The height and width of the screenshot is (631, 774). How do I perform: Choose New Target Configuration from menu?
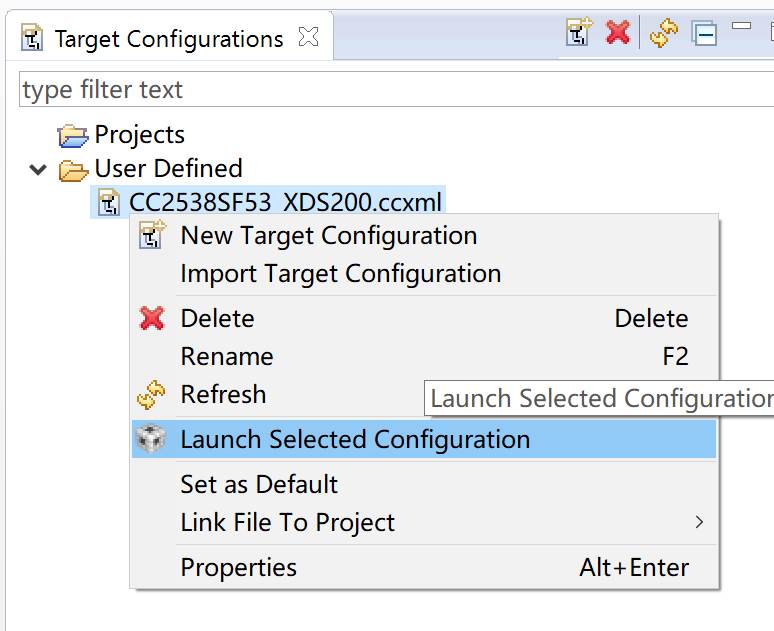(x=328, y=236)
